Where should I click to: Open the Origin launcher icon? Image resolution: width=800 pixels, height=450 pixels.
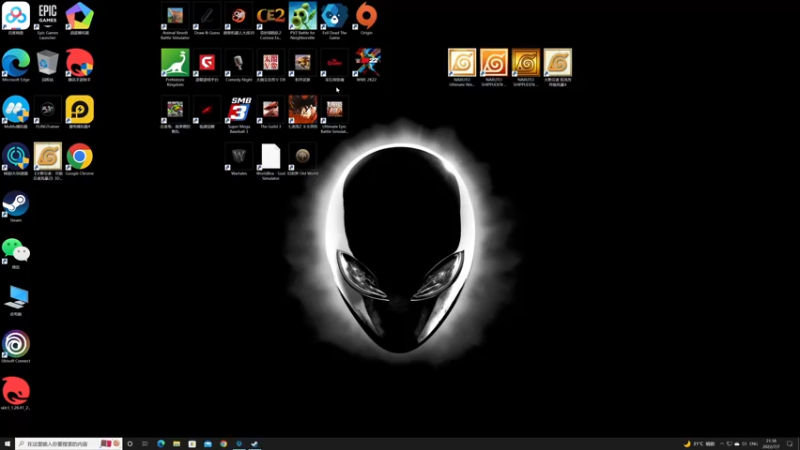[366, 18]
